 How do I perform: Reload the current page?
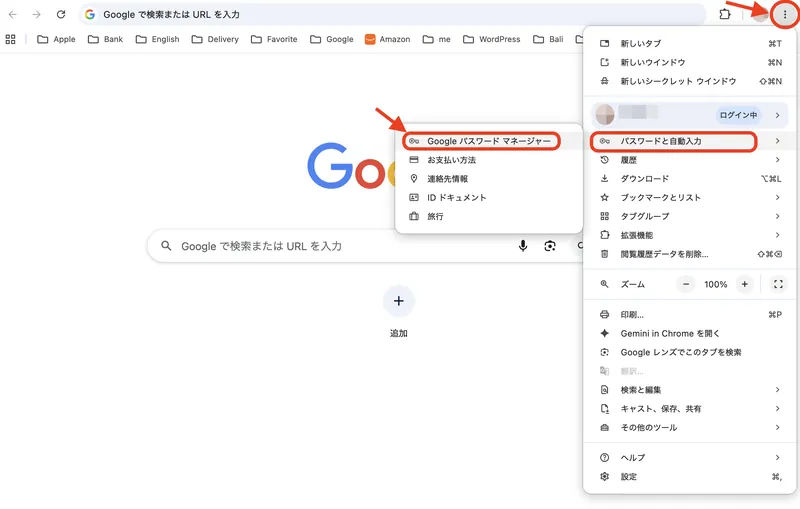[x=61, y=14]
